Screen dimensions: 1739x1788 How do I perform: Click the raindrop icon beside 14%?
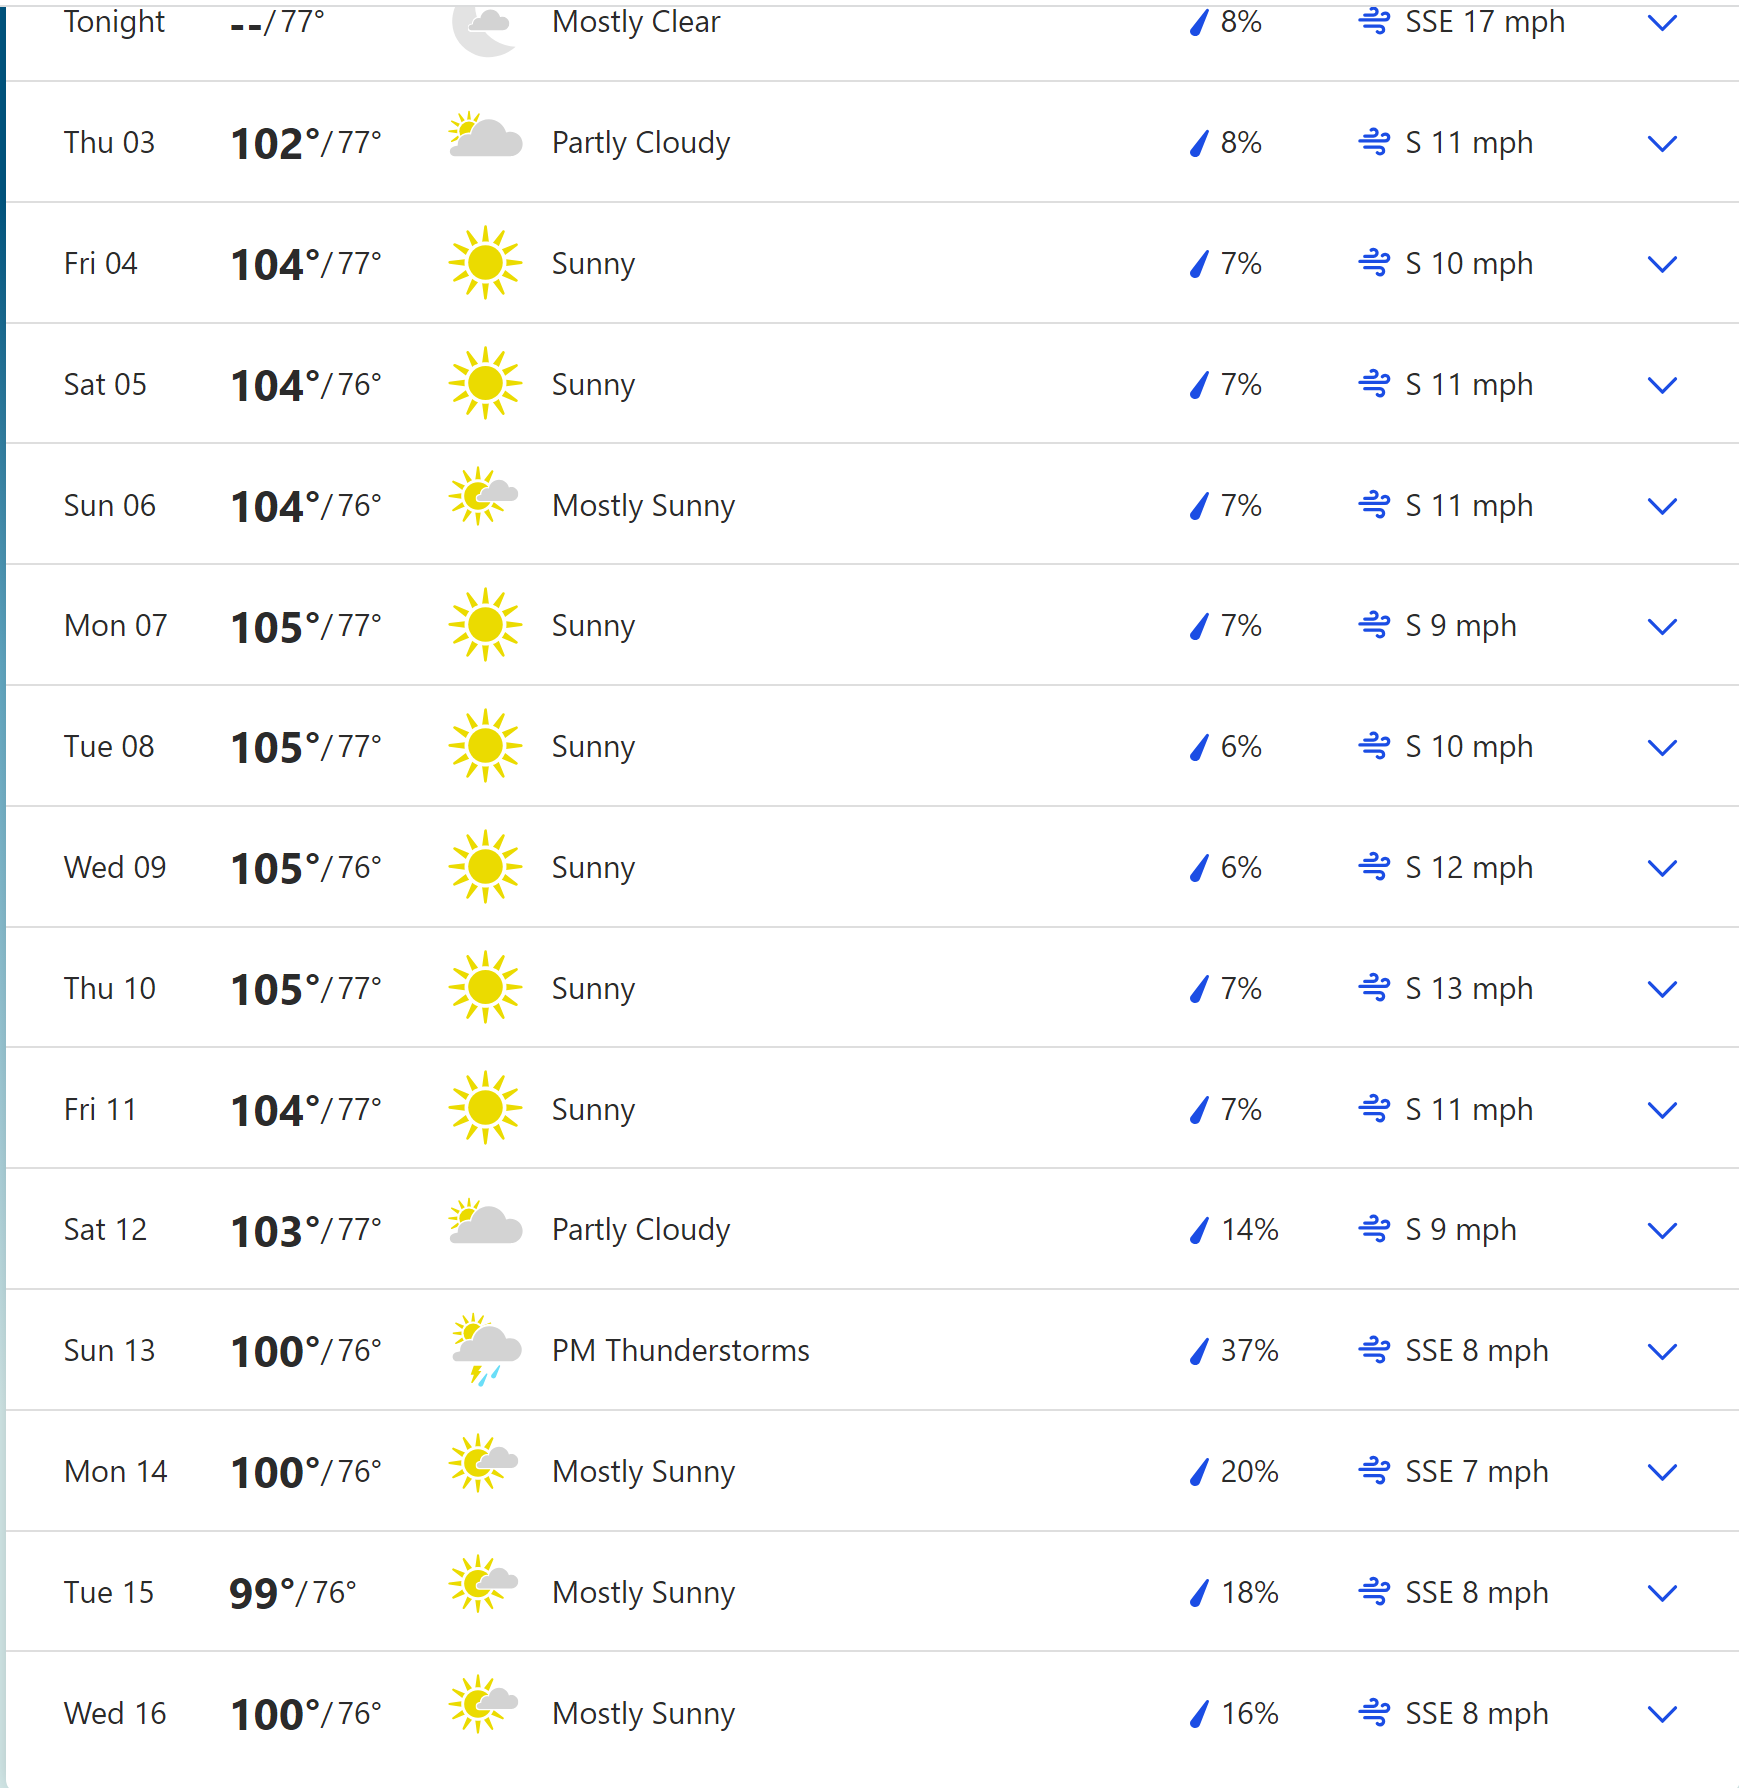click(x=1199, y=1230)
